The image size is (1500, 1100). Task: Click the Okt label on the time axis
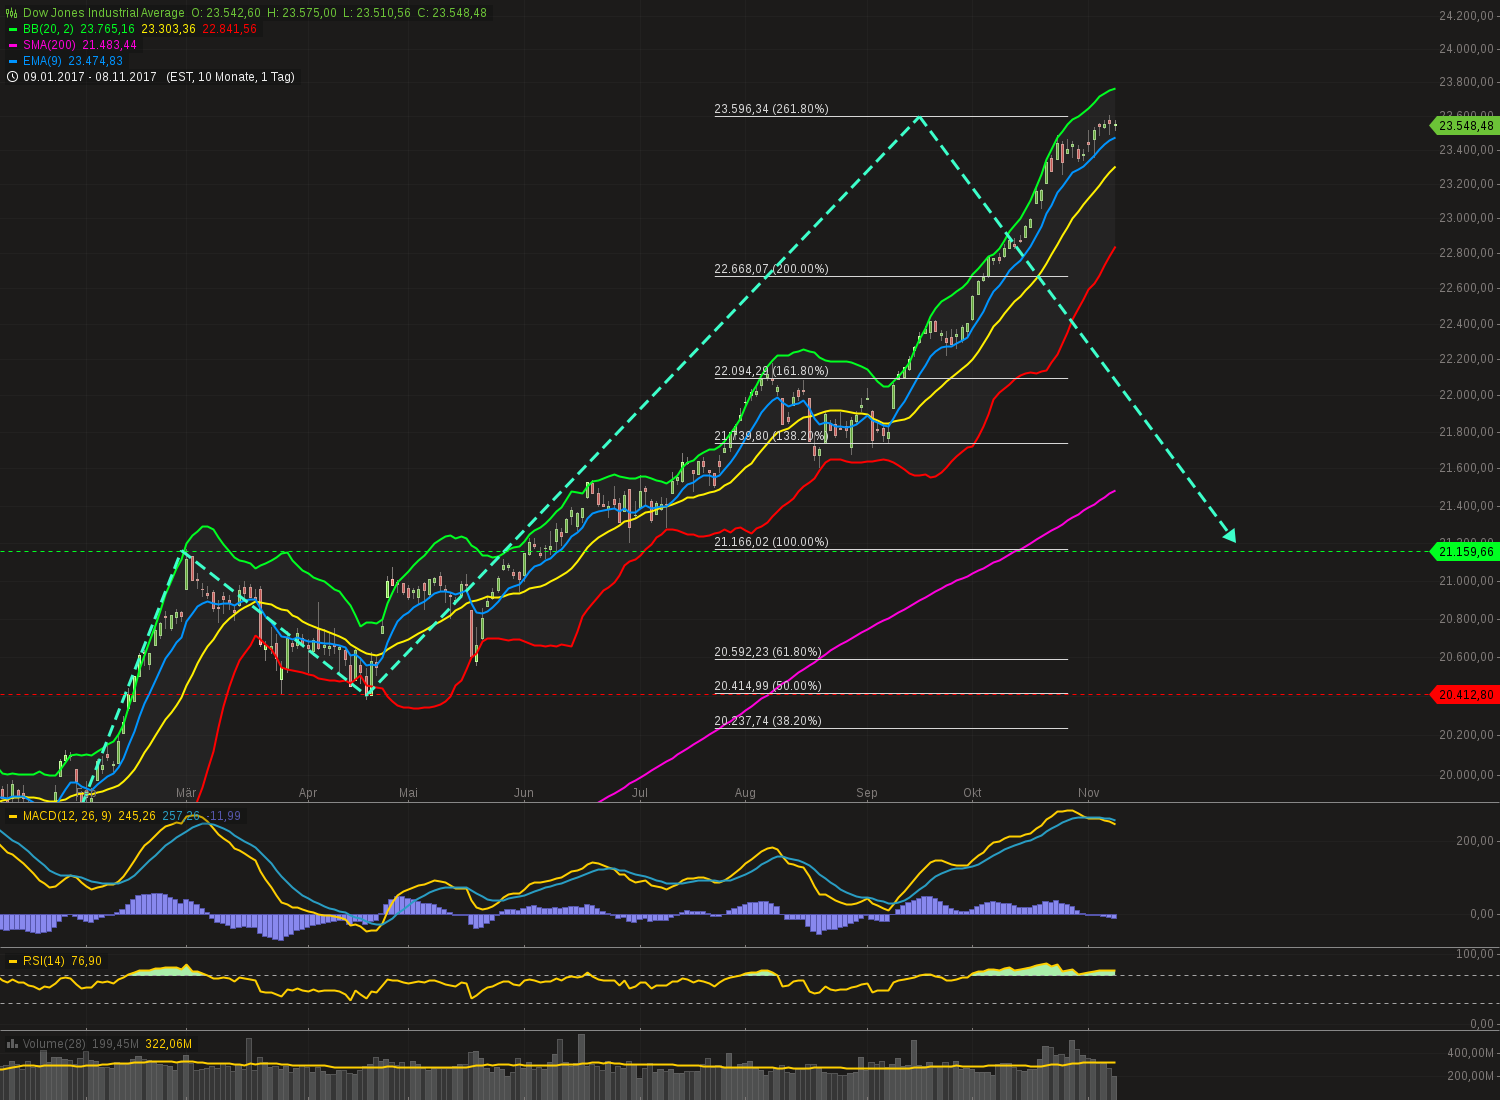(972, 793)
